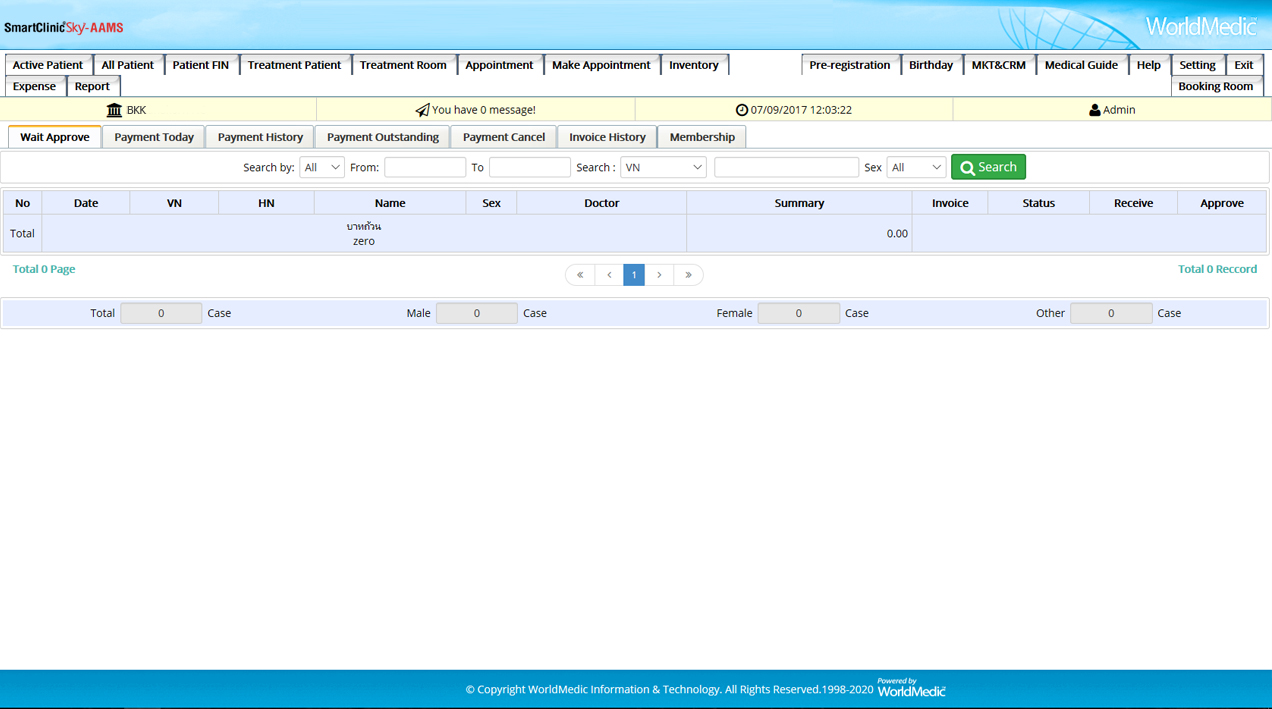Open the Sex filter dropdown

point(915,168)
